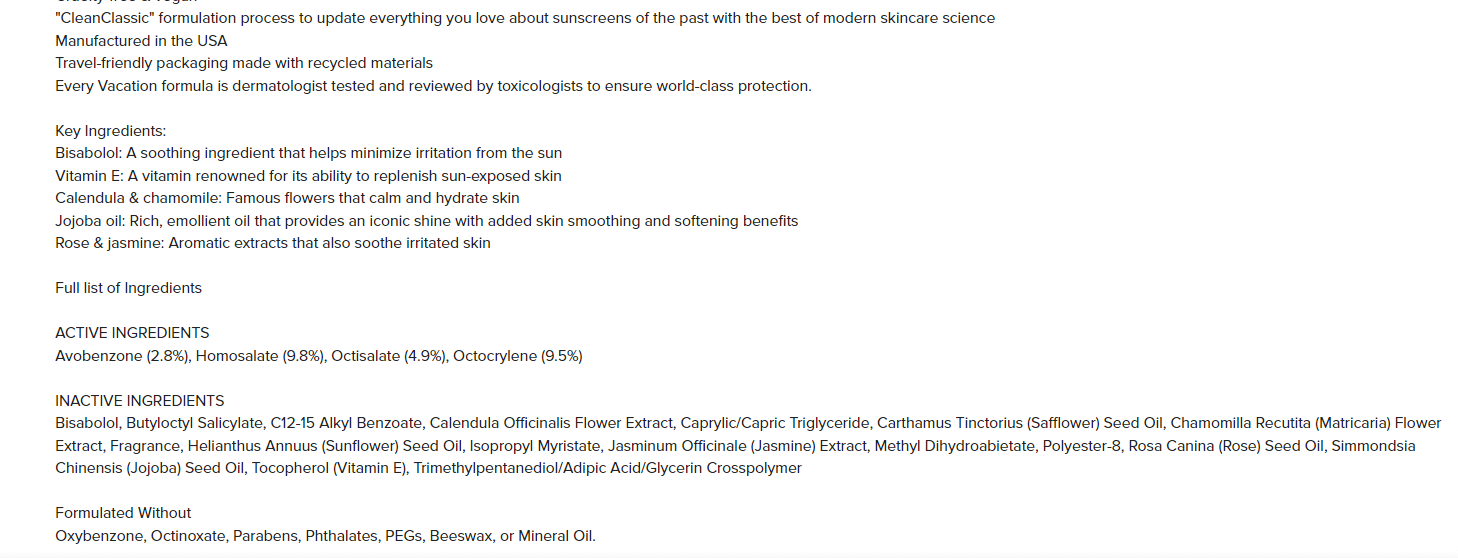Click the line starting with "Oxybenzone, Octinoxate"

325,536
